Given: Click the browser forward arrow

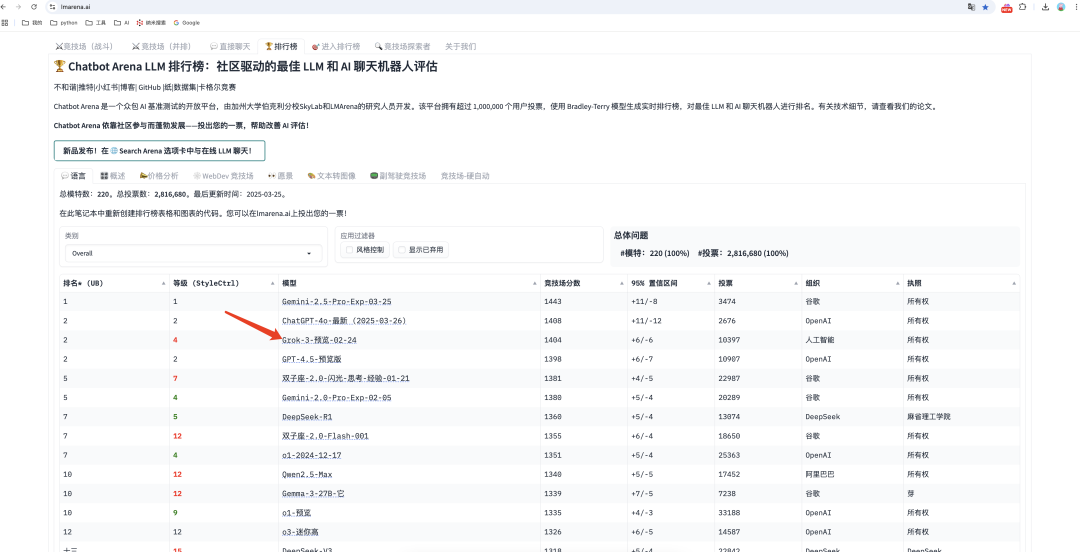Looking at the screenshot, I should (x=19, y=7).
